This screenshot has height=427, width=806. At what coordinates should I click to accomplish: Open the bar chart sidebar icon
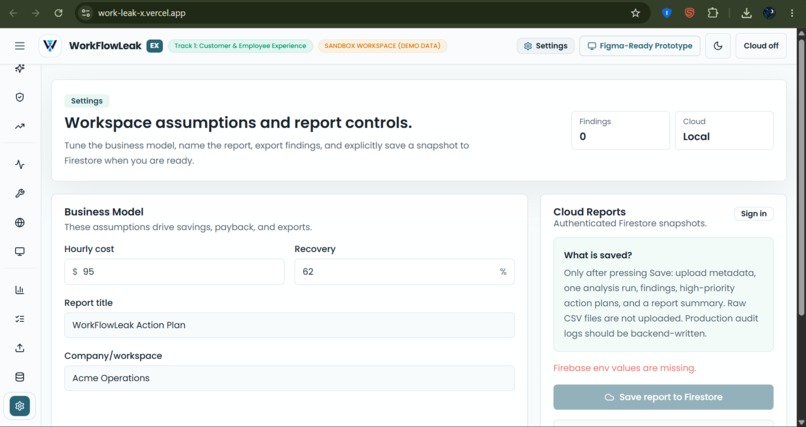point(20,290)
